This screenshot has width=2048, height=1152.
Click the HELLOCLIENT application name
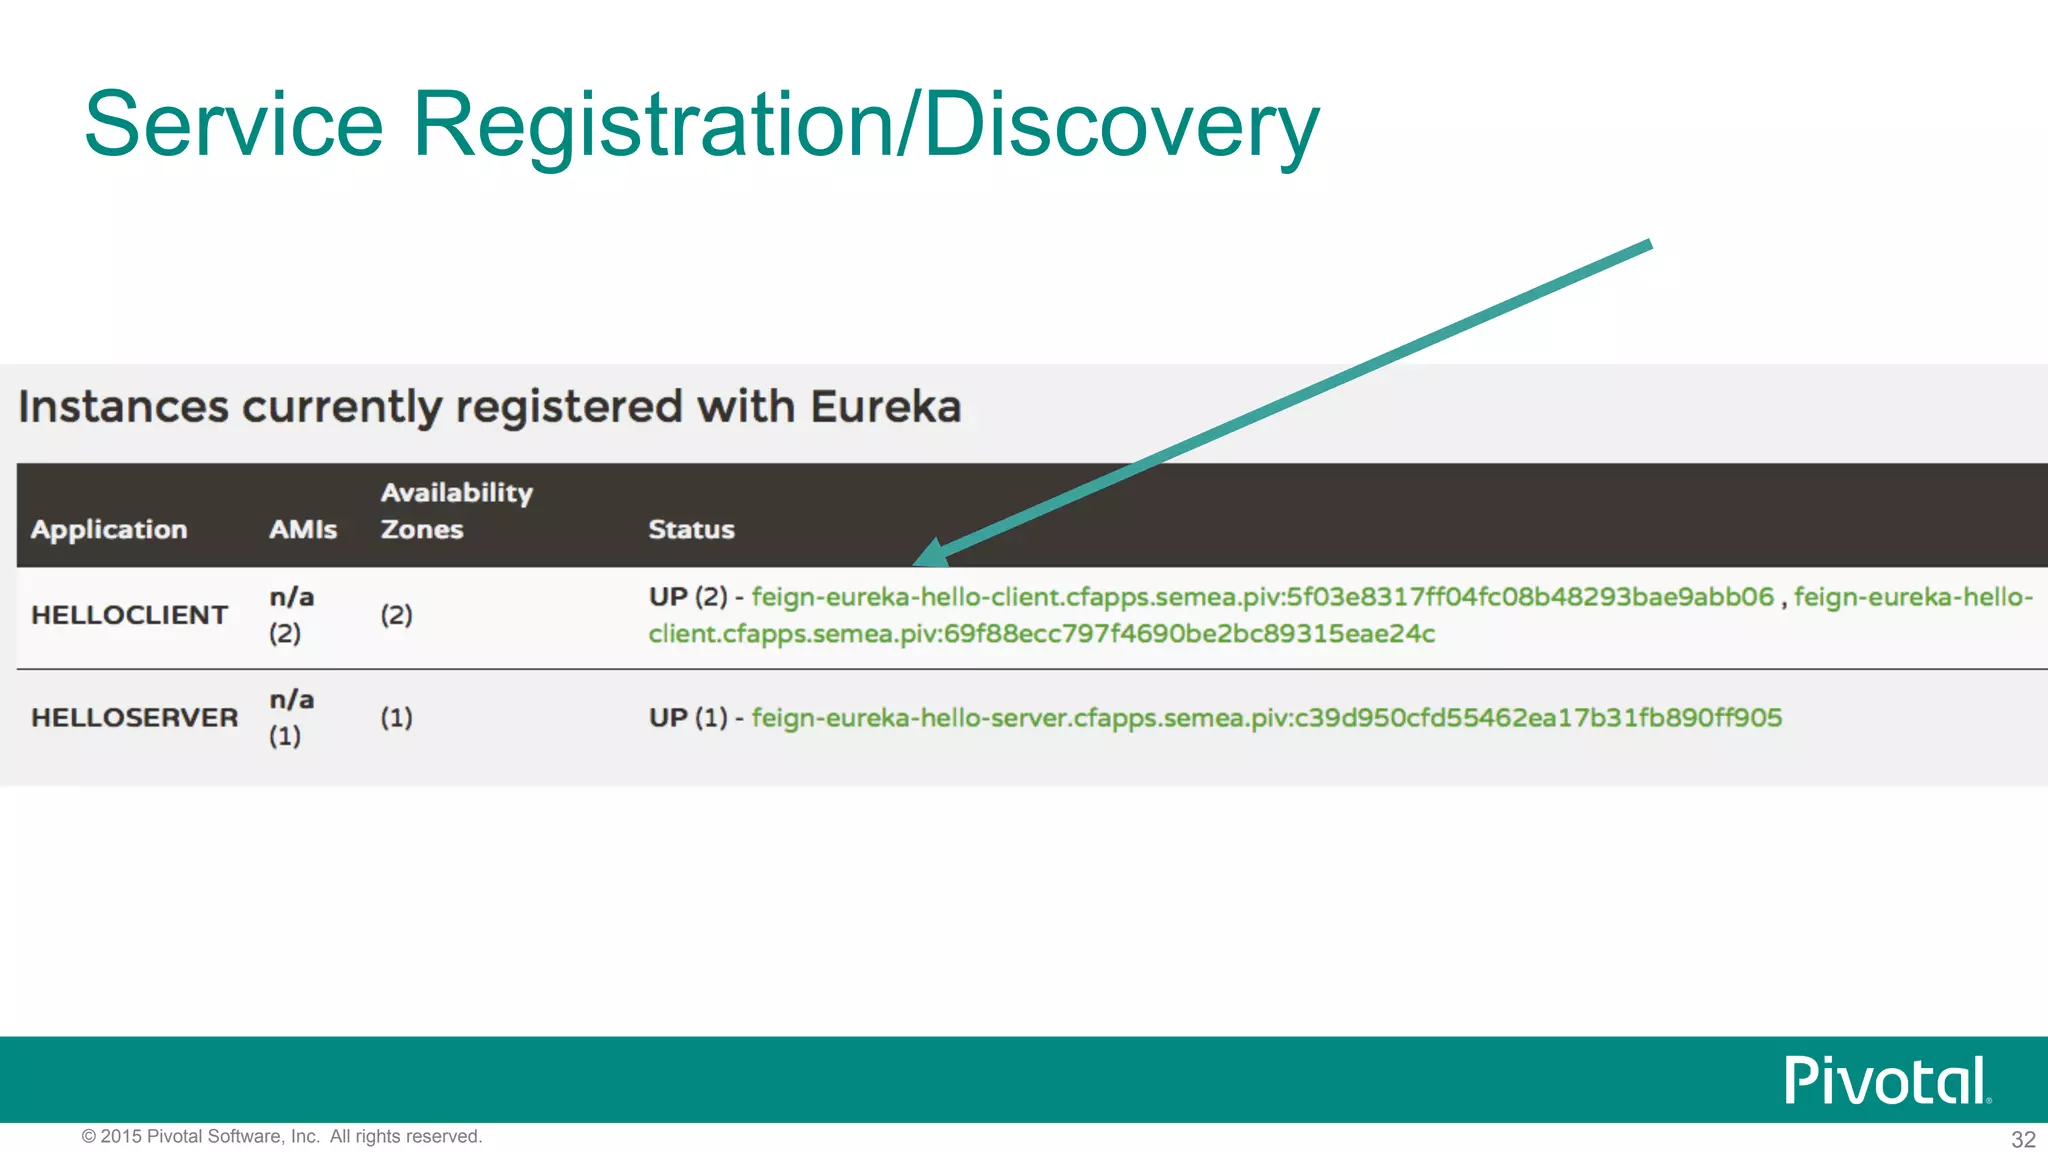pyautogui.click(x=129, y=615)
